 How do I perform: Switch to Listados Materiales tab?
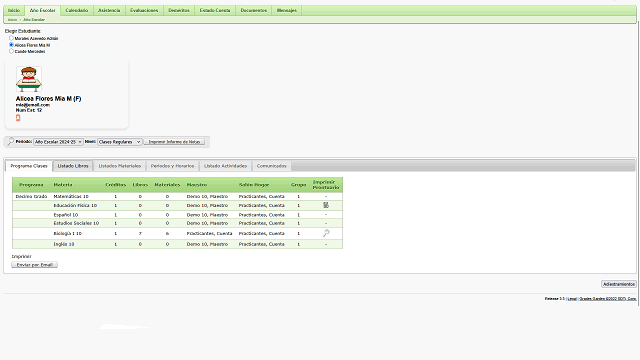[120, 166]
